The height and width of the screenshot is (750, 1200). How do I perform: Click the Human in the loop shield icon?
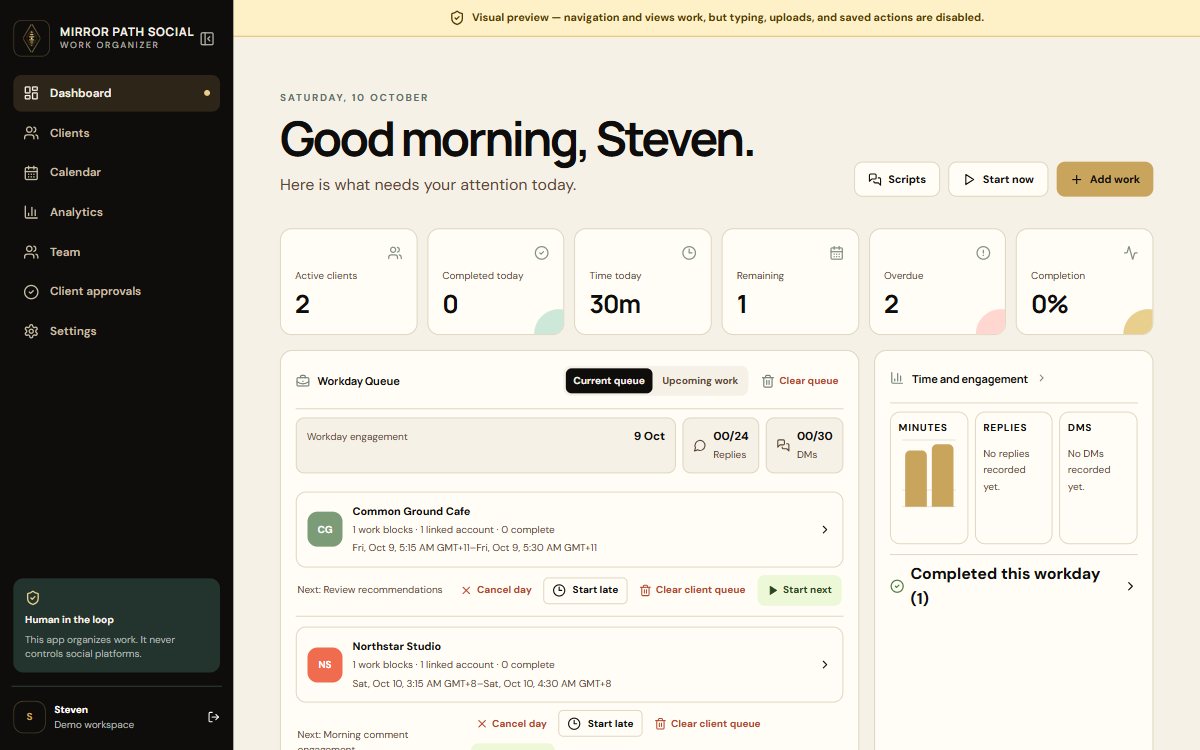[x=33, y=597]
